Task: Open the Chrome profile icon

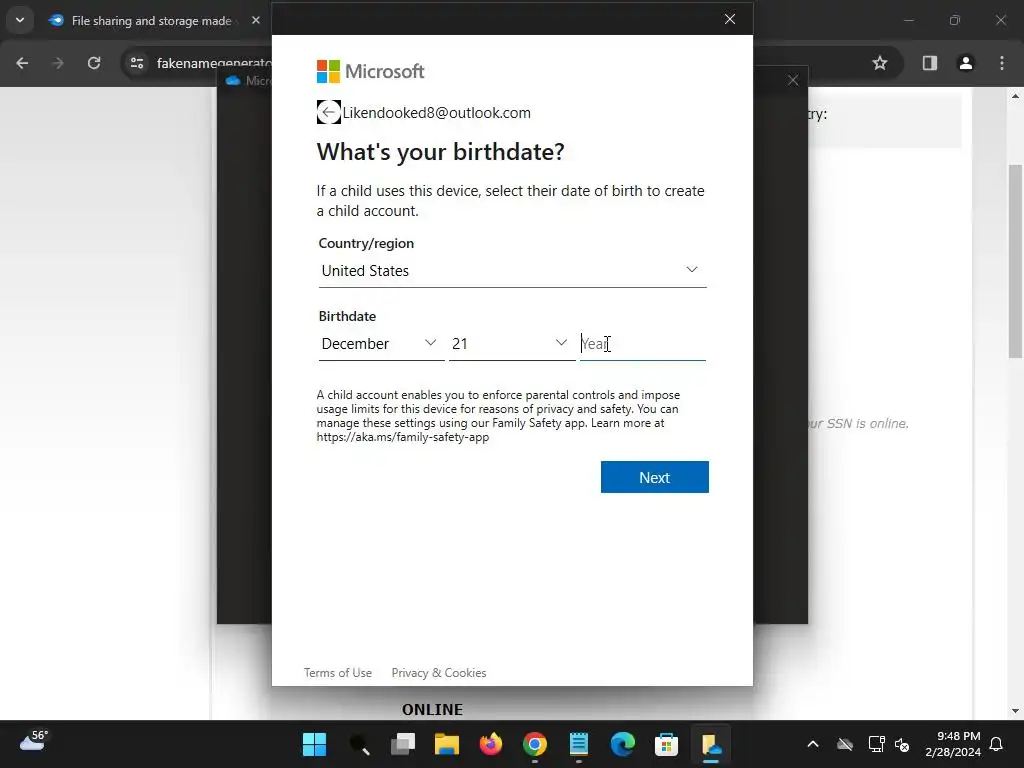Action: pyautogui.click(x=966, y=63)
